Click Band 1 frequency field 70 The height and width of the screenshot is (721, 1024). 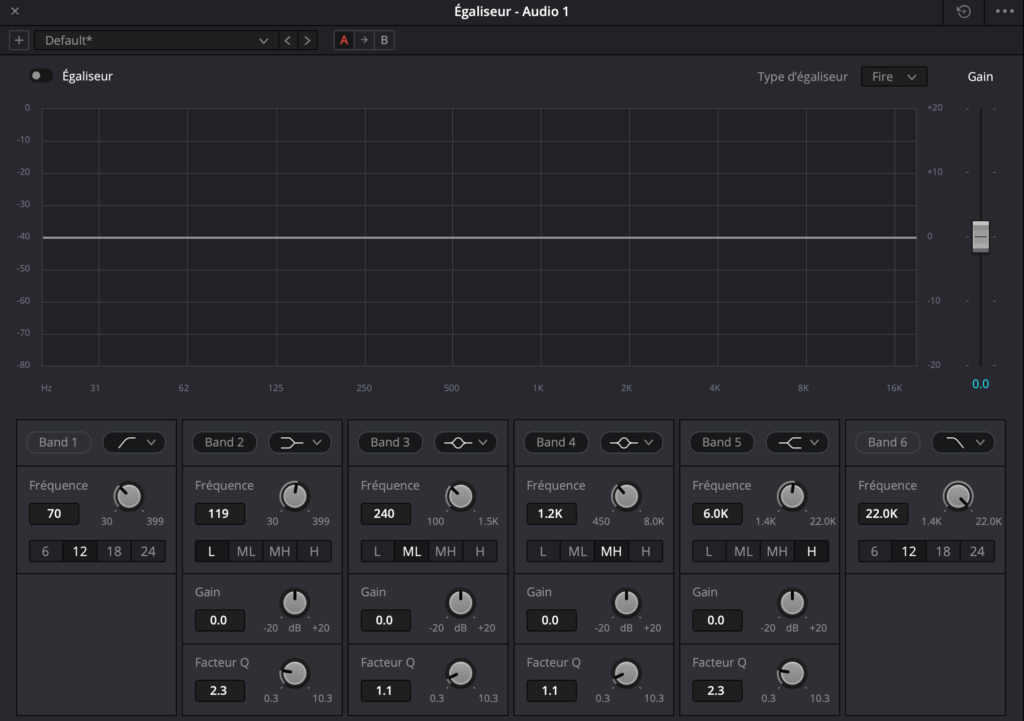[x=54, y=514]
